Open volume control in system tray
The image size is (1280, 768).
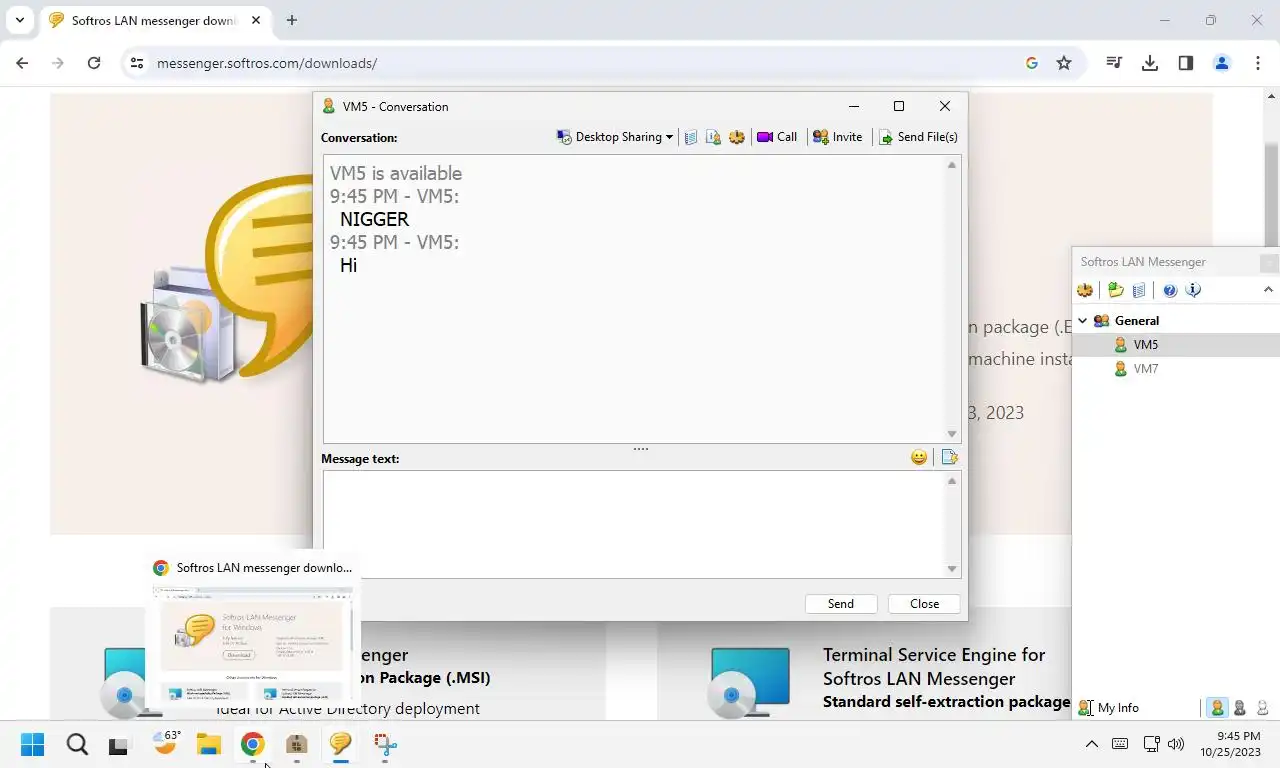(x=1176, y=744)
